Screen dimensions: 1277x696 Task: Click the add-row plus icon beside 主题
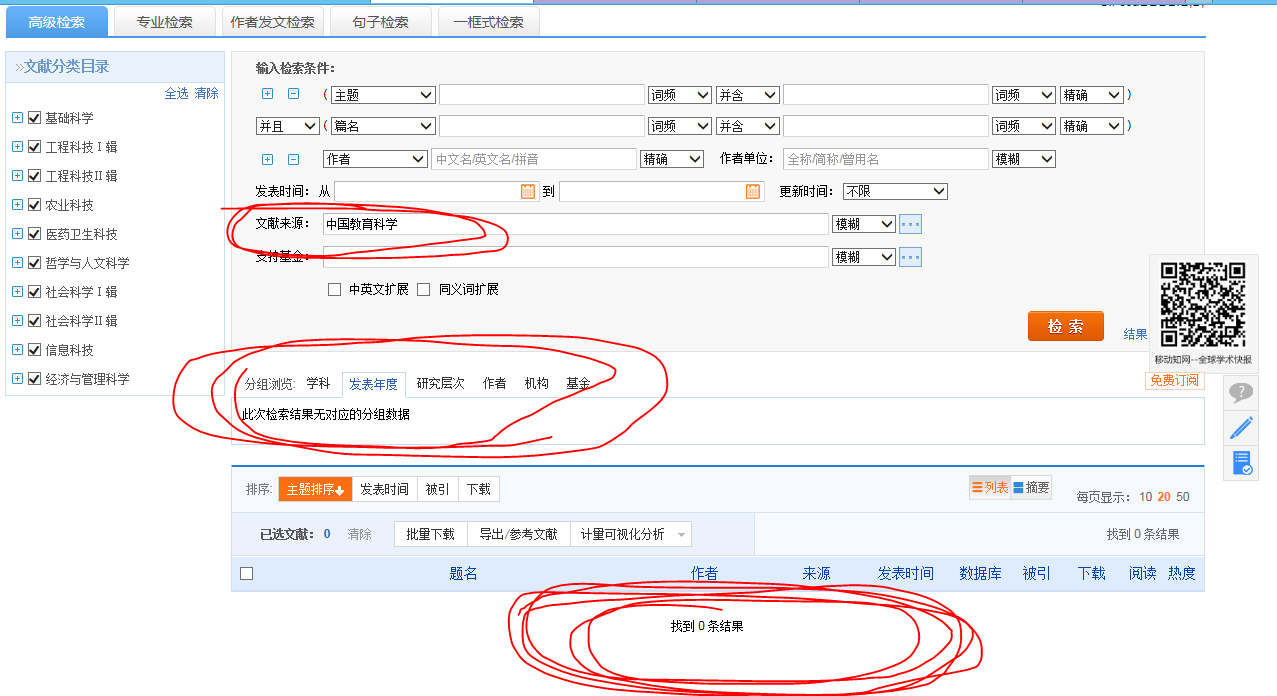[x=267, y=95]
